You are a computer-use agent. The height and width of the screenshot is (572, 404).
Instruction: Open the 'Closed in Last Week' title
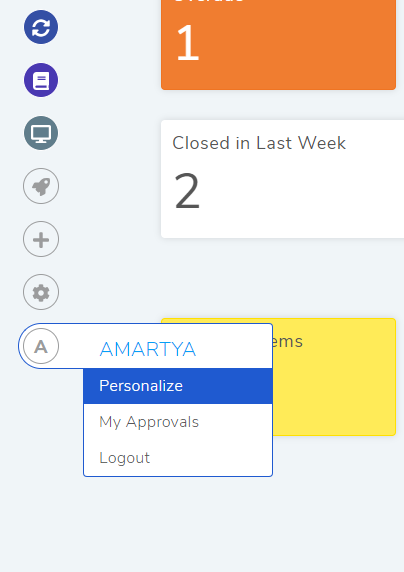tap(259, 143)
